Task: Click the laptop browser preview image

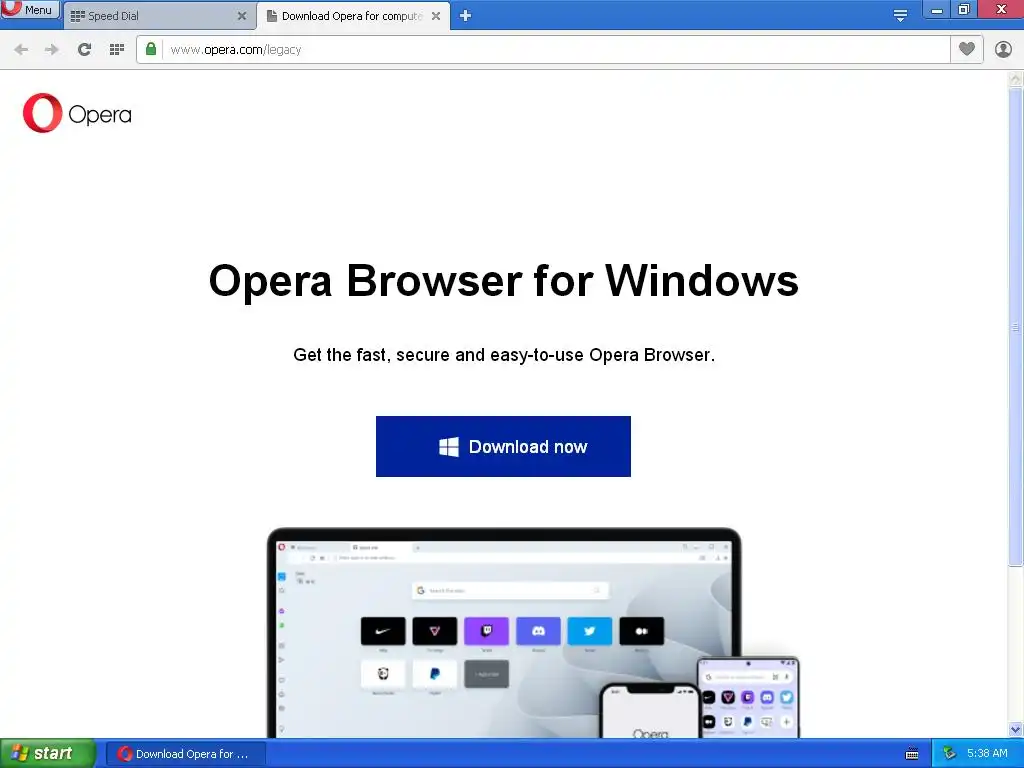Action: (504, 632)
